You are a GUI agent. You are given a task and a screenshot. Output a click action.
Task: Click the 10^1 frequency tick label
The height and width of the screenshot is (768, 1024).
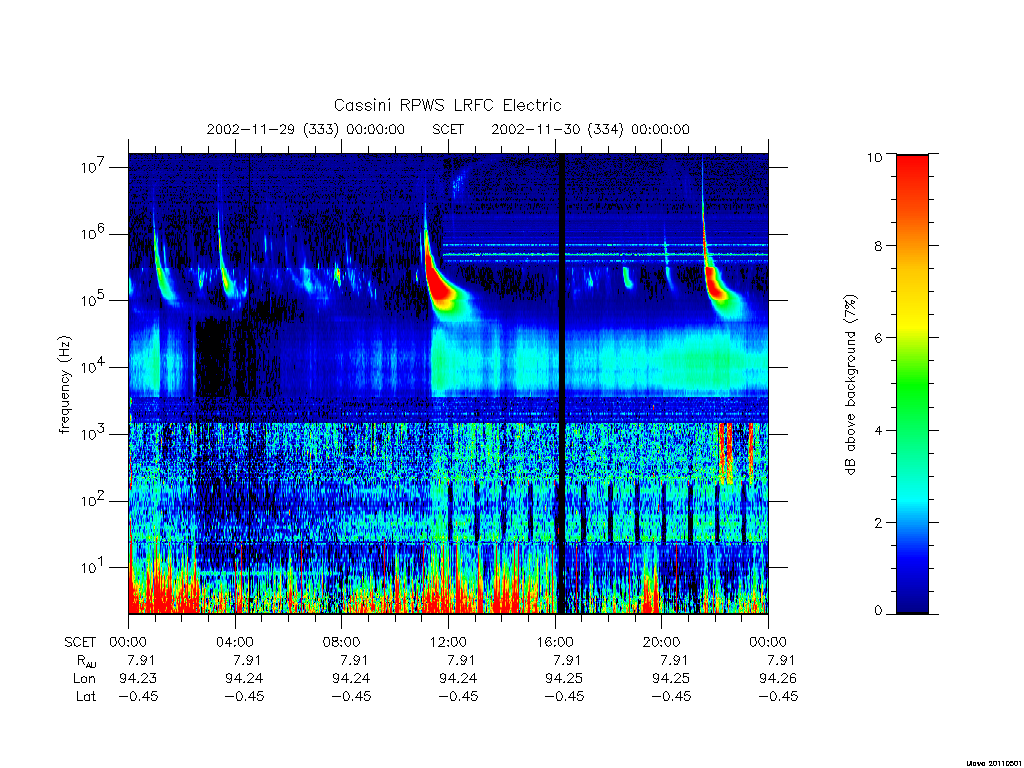[x=94, y=566]
